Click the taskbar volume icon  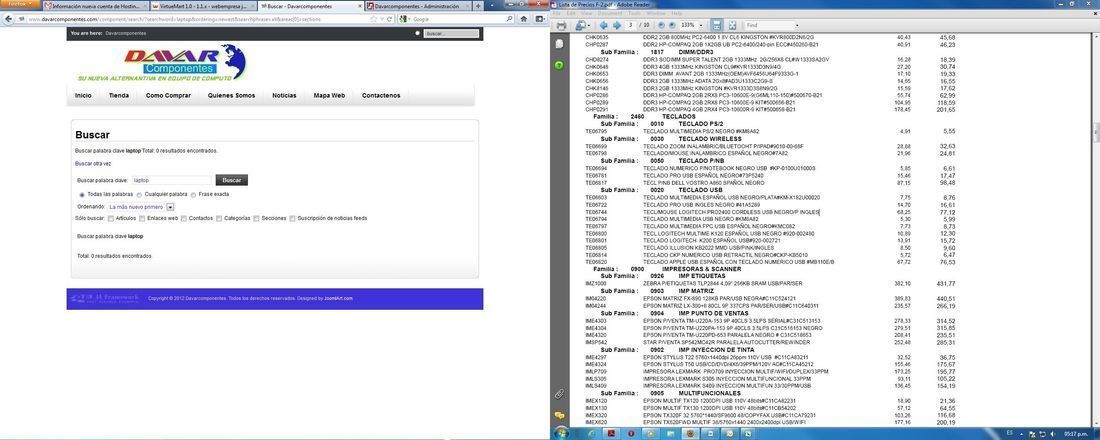(1052, 433)
